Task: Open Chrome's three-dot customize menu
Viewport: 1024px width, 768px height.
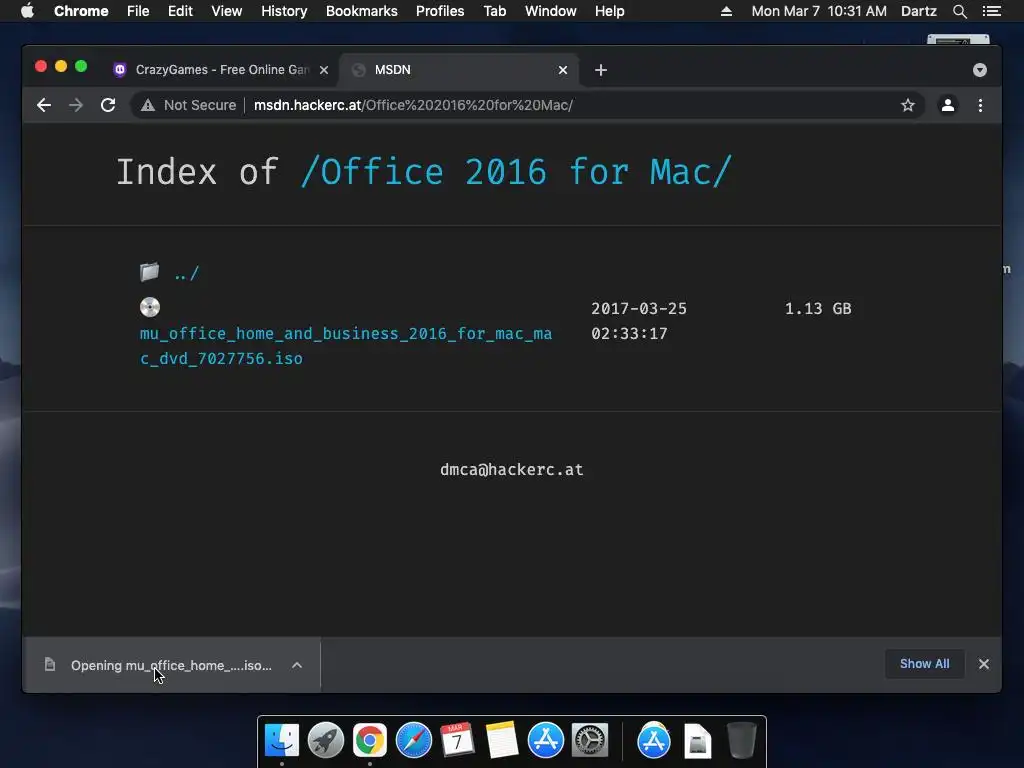Action: pos(980,105)
